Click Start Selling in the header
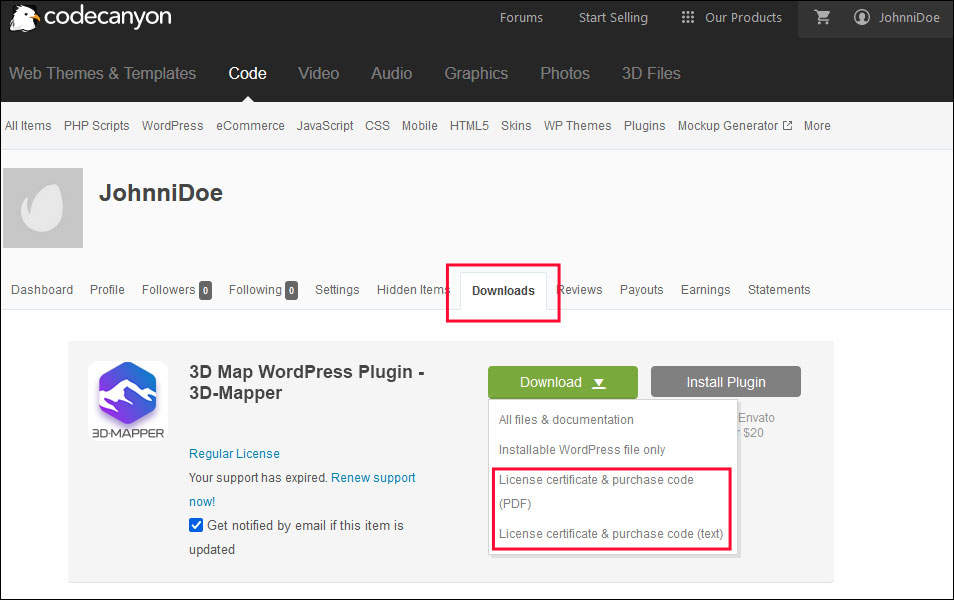Viewport: 954px width, 600px height. (x=613, y=18)
